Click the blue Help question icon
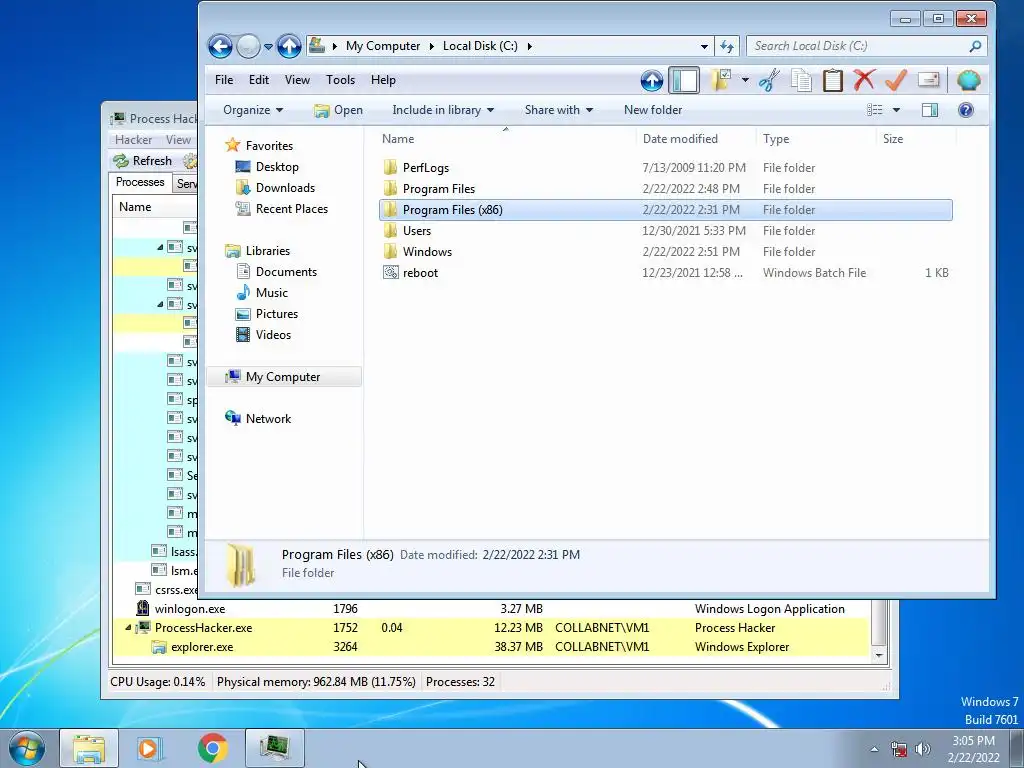The image size is (1024, 768). (966, 110)
